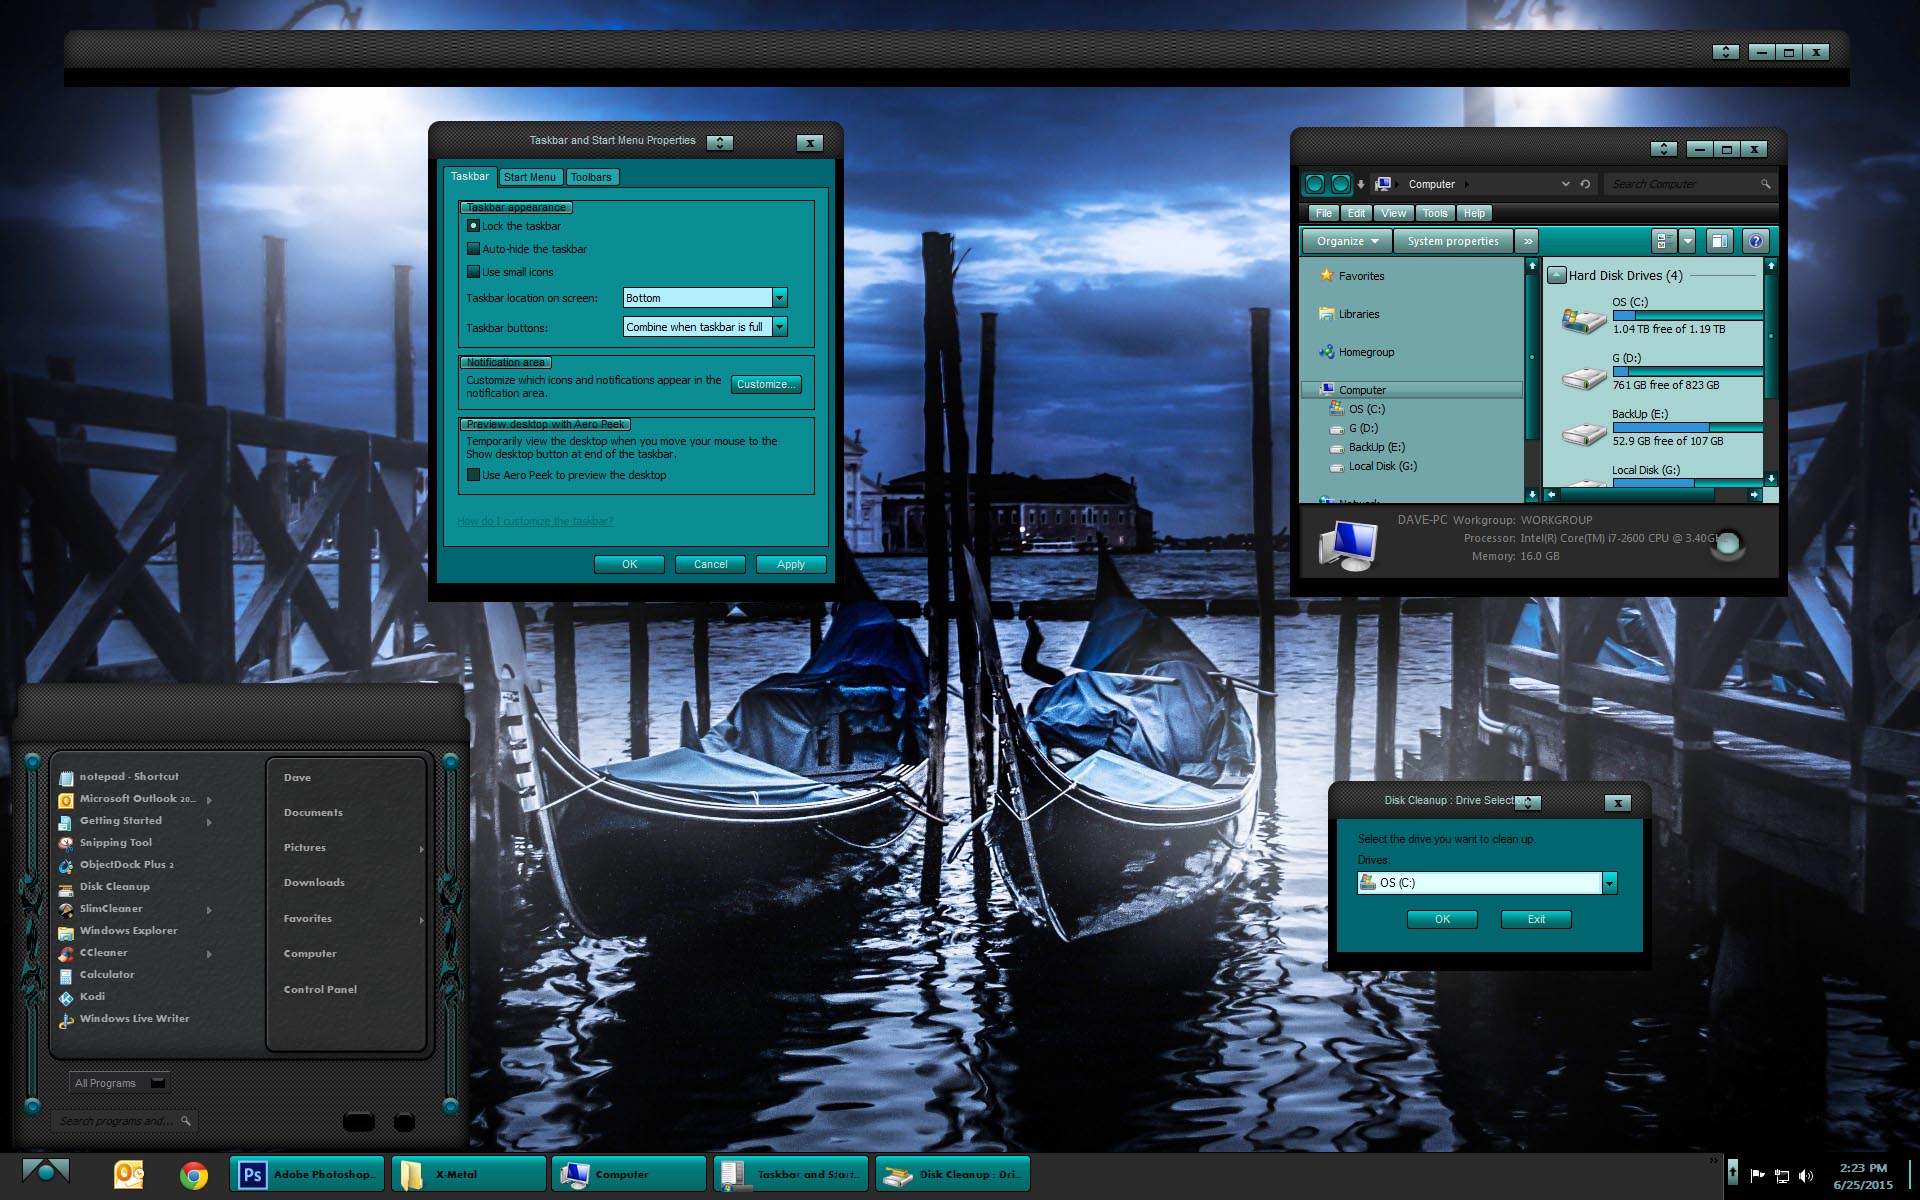Collapse the Hard Disk Drives group
This screenshot has width=1920, height=1200.
(x=1557, y=275)
